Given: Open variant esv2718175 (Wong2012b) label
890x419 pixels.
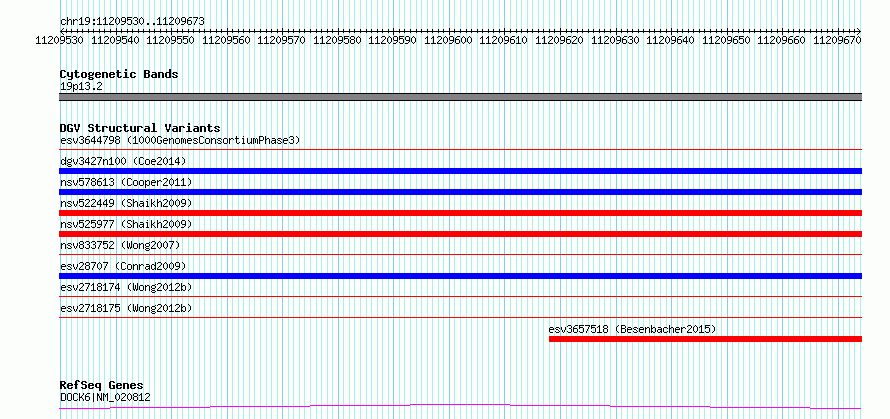Looking at the screenshot, I should [x=126, y=308].
